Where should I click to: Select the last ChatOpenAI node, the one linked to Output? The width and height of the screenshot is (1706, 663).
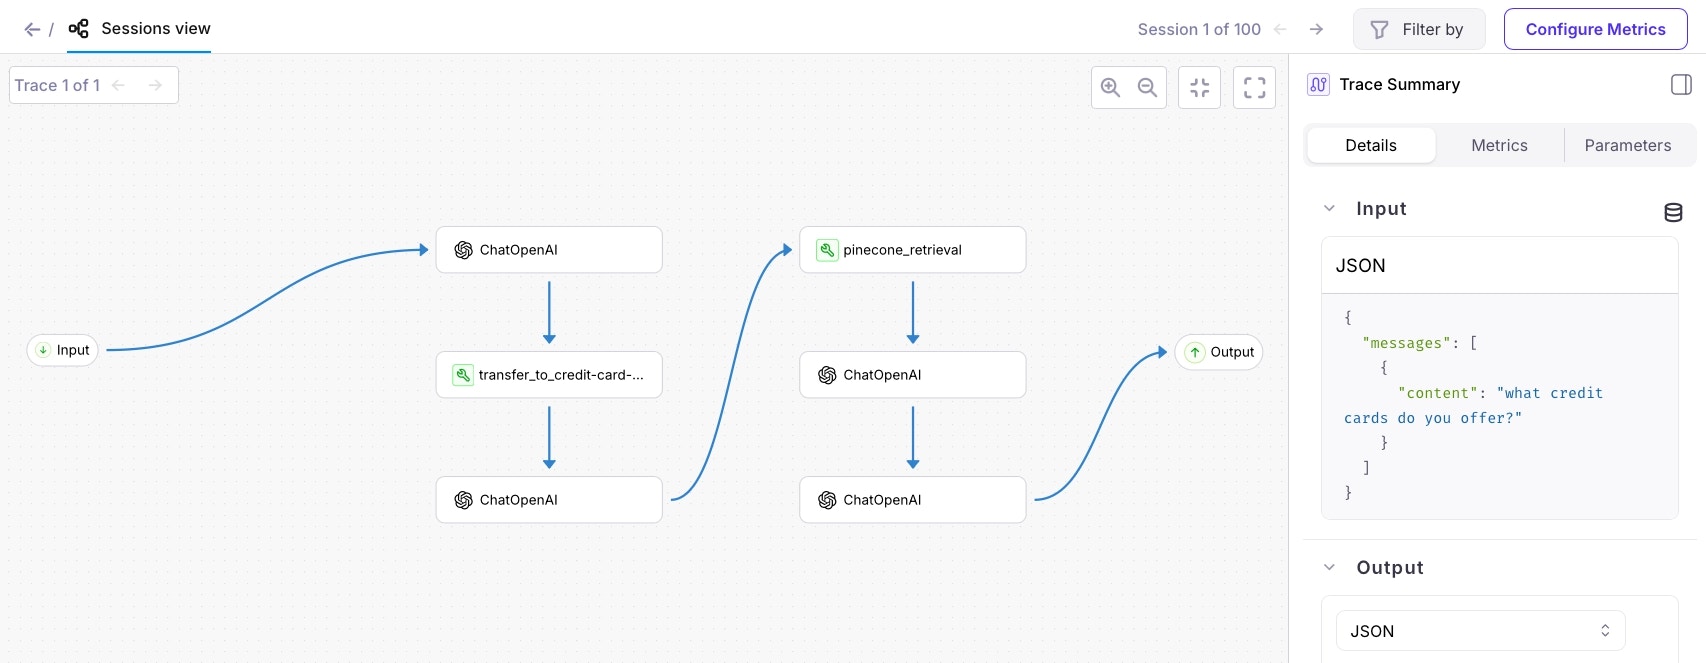[912, 499]
